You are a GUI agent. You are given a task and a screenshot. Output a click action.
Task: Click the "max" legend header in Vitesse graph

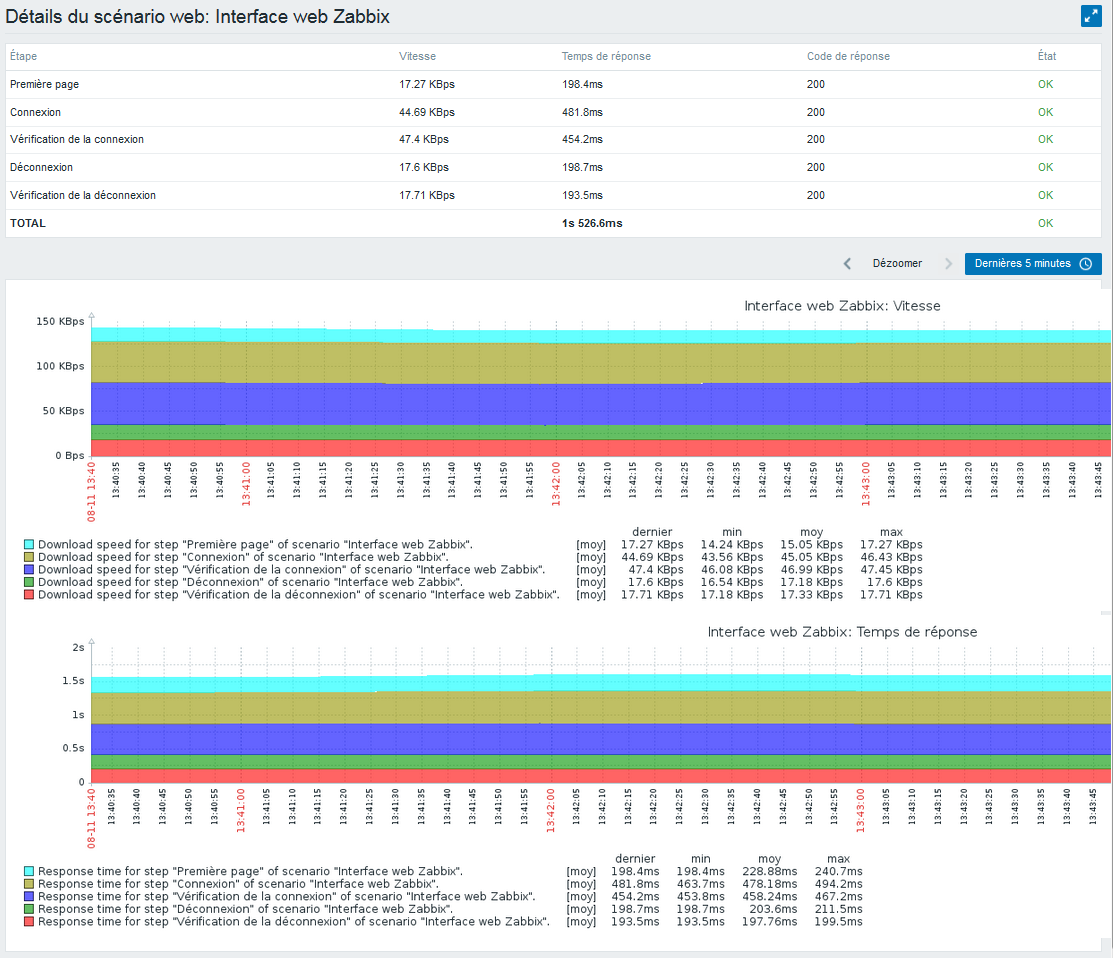[892, 532]
